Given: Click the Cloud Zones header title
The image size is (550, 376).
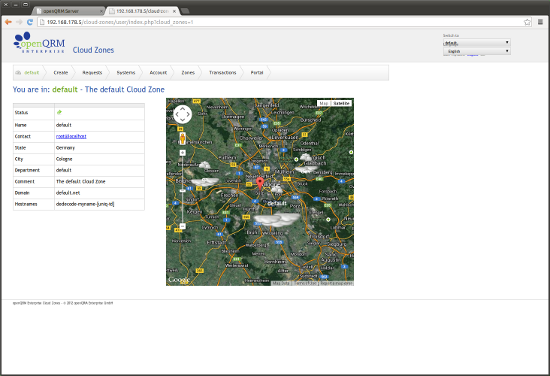Looking at the screenshot, I should pos(93,50).
